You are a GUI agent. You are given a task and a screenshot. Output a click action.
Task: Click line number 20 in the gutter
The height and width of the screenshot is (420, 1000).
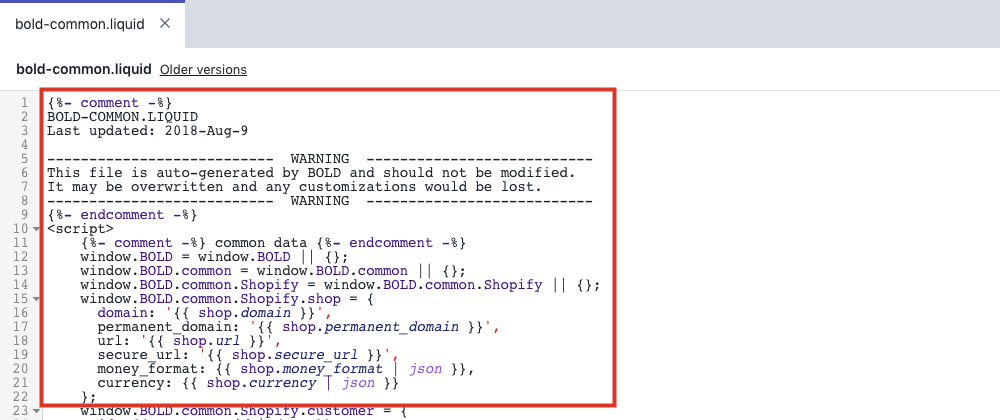pyautogui.click(x=20, y=369)
